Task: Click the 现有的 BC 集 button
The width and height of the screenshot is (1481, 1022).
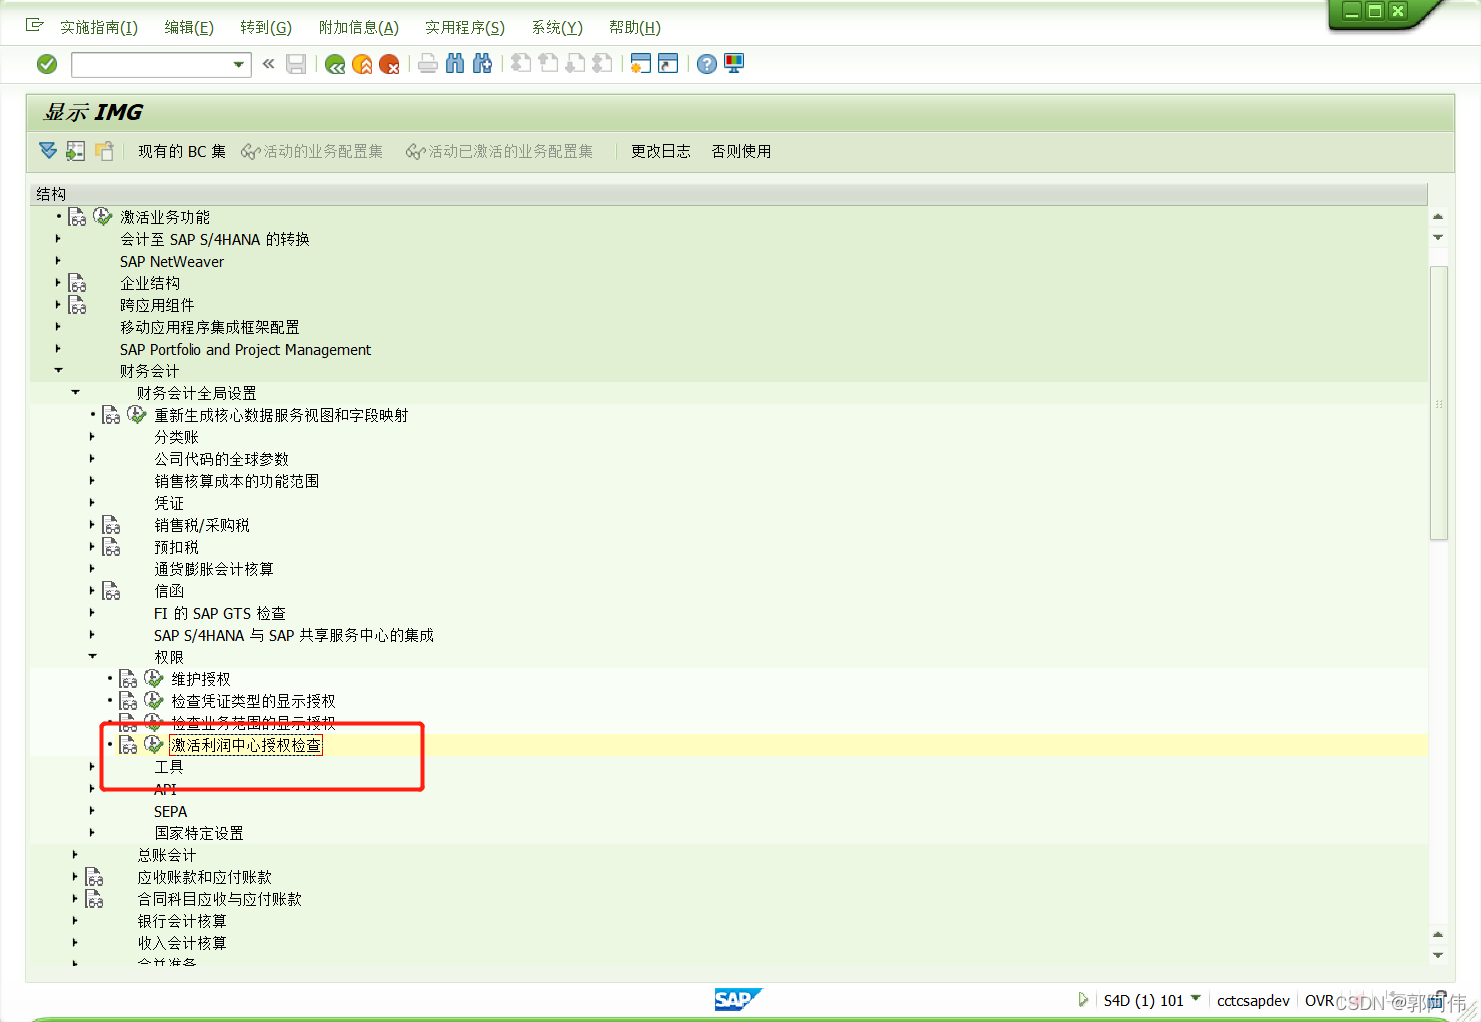Action: [182, 151]
